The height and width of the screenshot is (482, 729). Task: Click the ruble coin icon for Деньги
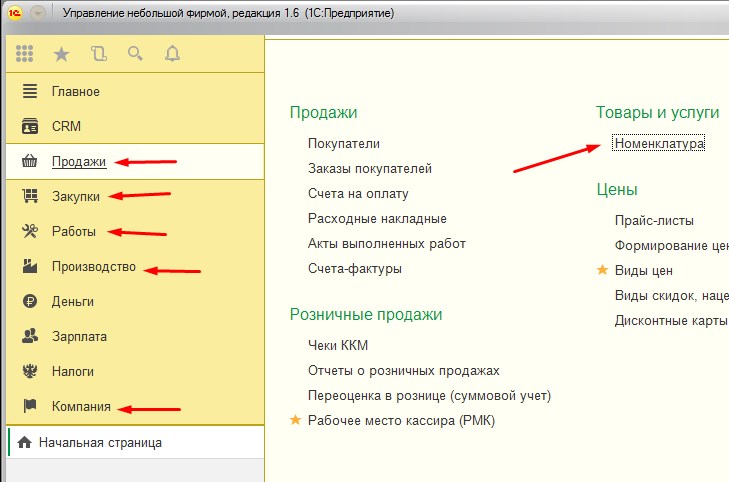click(x=30, y=301)
